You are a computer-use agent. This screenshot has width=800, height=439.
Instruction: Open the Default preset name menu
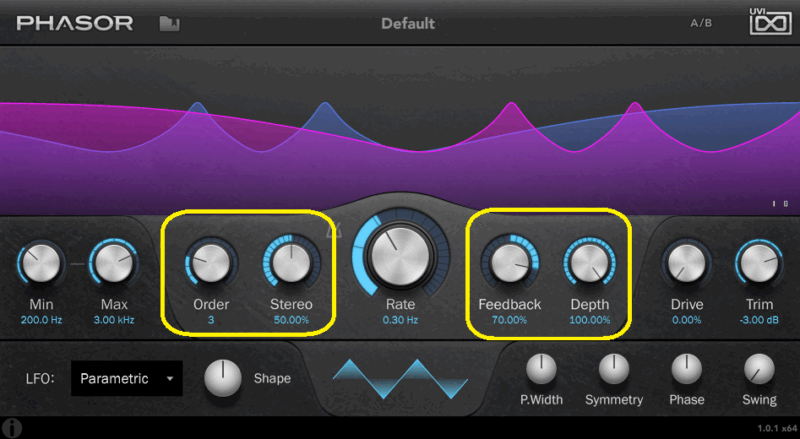point(408,23)
